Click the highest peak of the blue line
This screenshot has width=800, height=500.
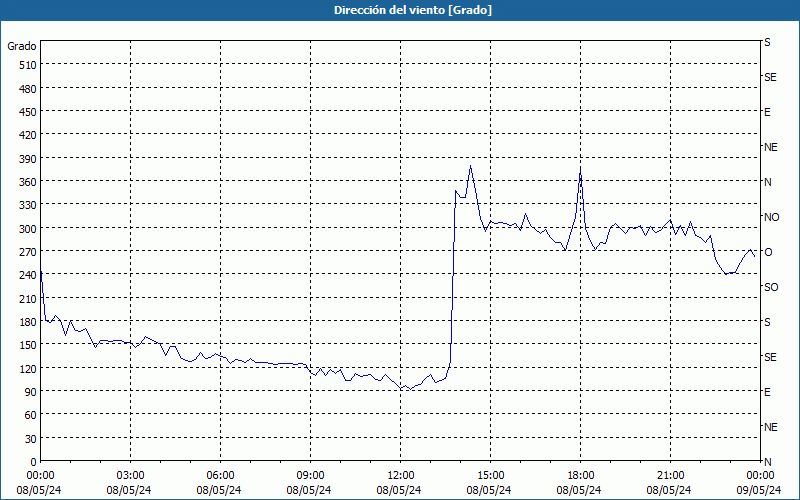click(x=470, y=166)
